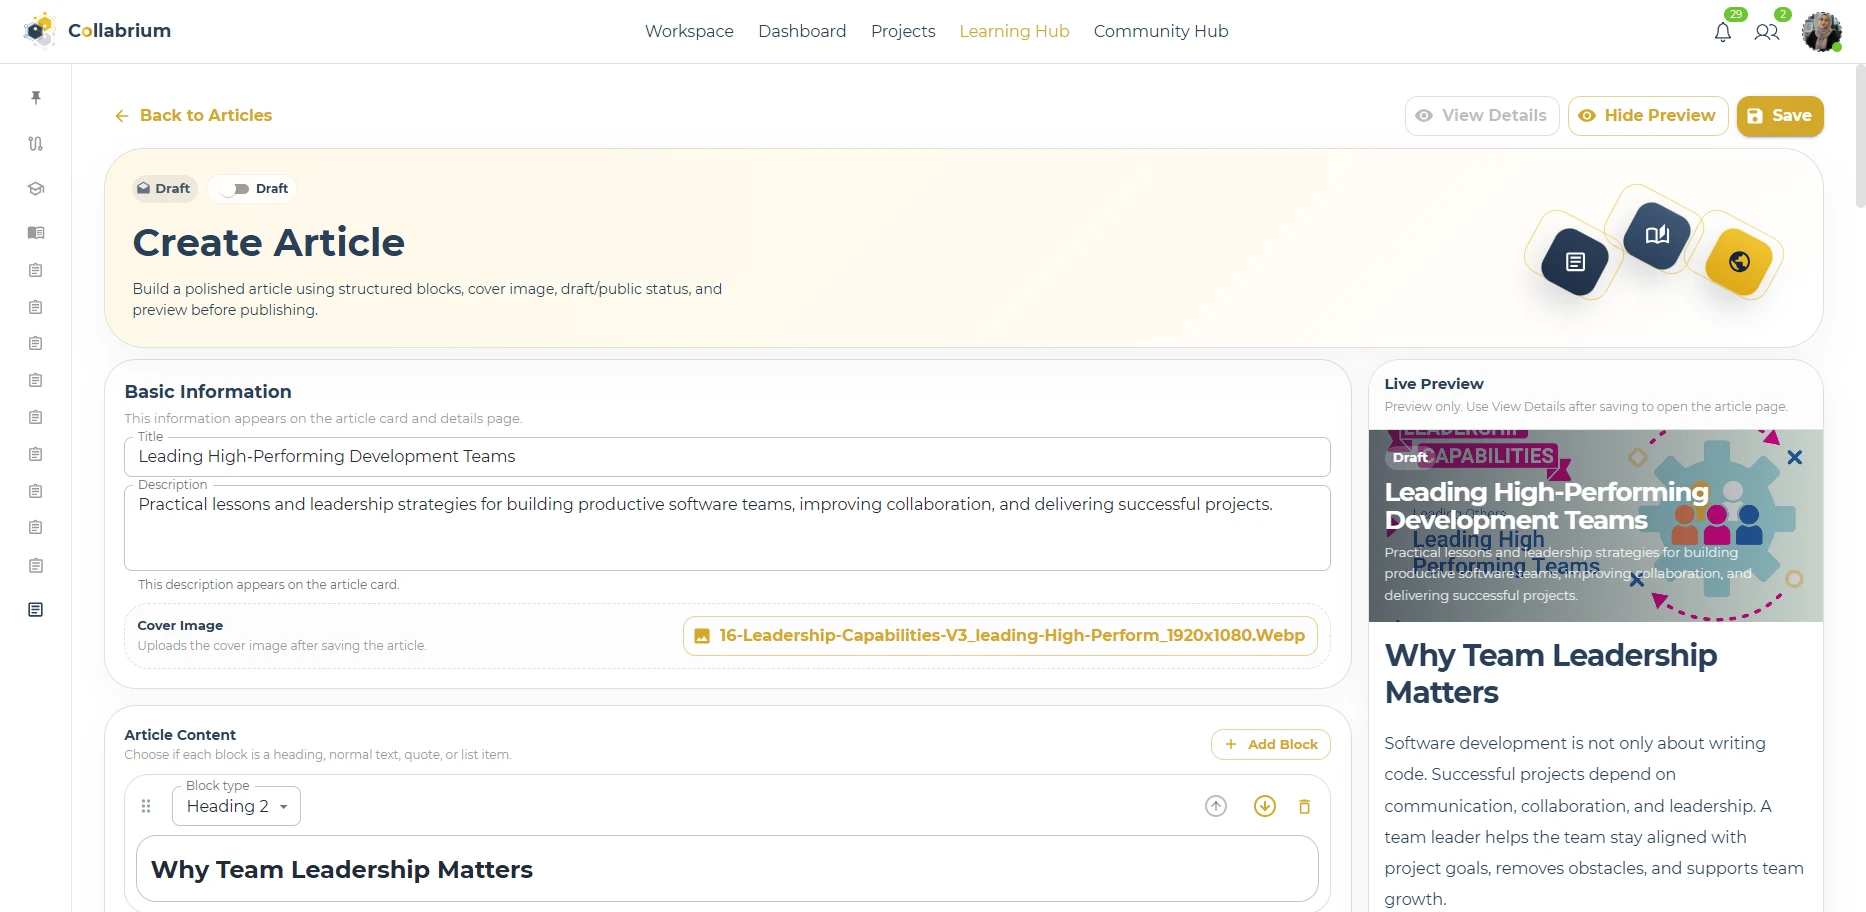Click the Draft status chip in header
Image resolution: width=1866 pixels, height=912 pixels.
pyautogui.click(x=165, y=189)
